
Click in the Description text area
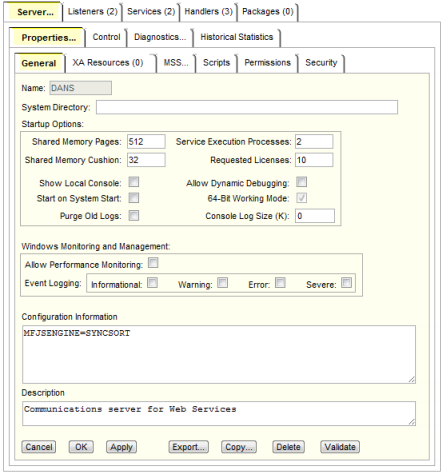(x=219, y=413)
